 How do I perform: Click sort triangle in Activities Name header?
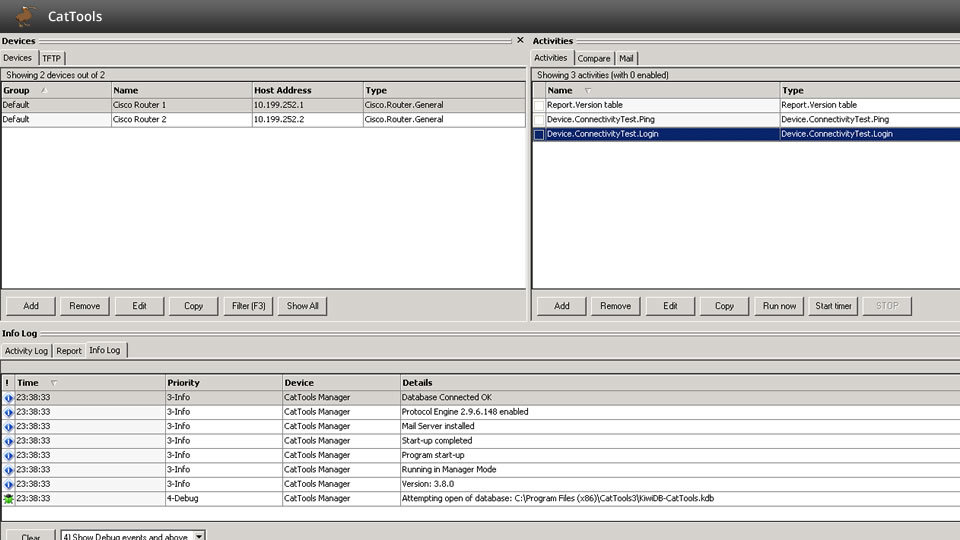coord(587,90)
